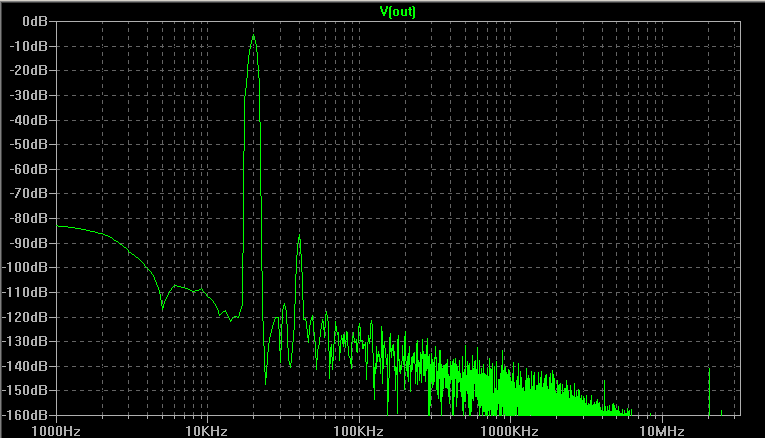Click the tip of the tallest spectral peak
The image size is (765, 438).
point(254,35)
